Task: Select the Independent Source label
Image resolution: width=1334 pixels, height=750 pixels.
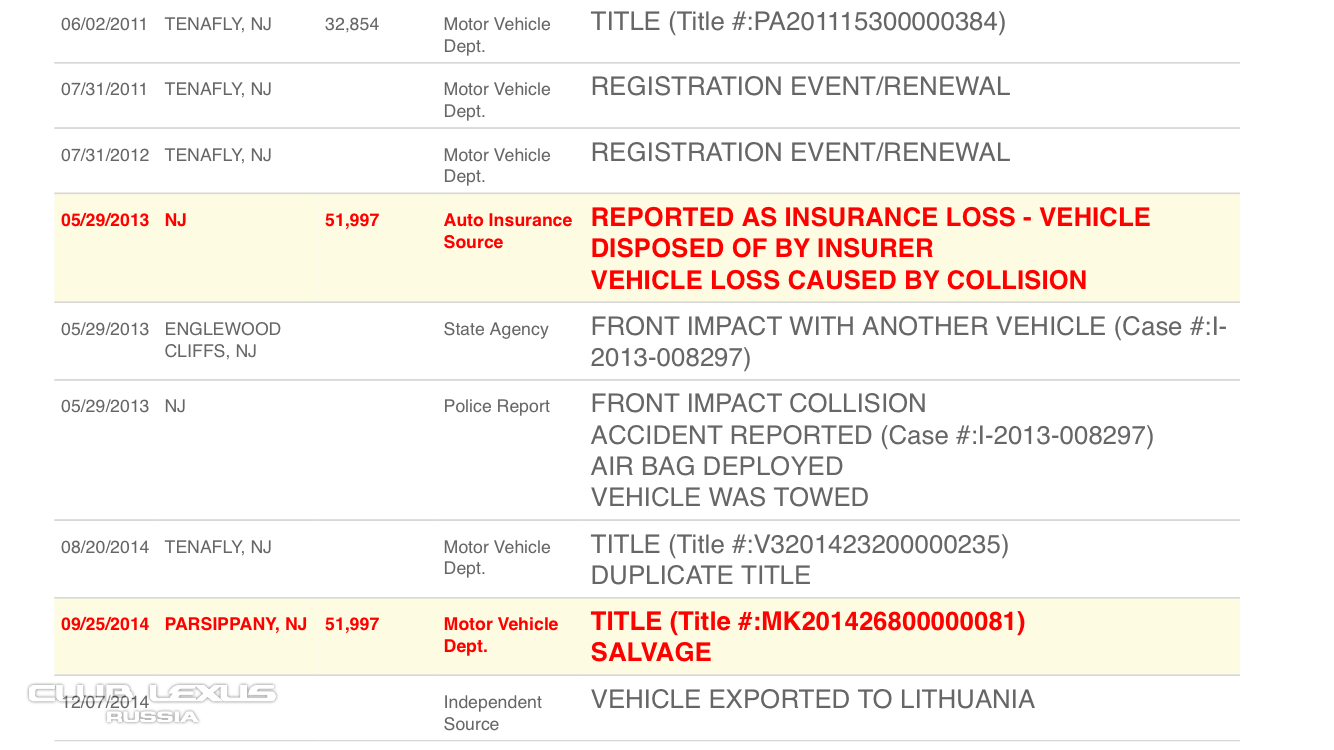Action: point(493,713)
